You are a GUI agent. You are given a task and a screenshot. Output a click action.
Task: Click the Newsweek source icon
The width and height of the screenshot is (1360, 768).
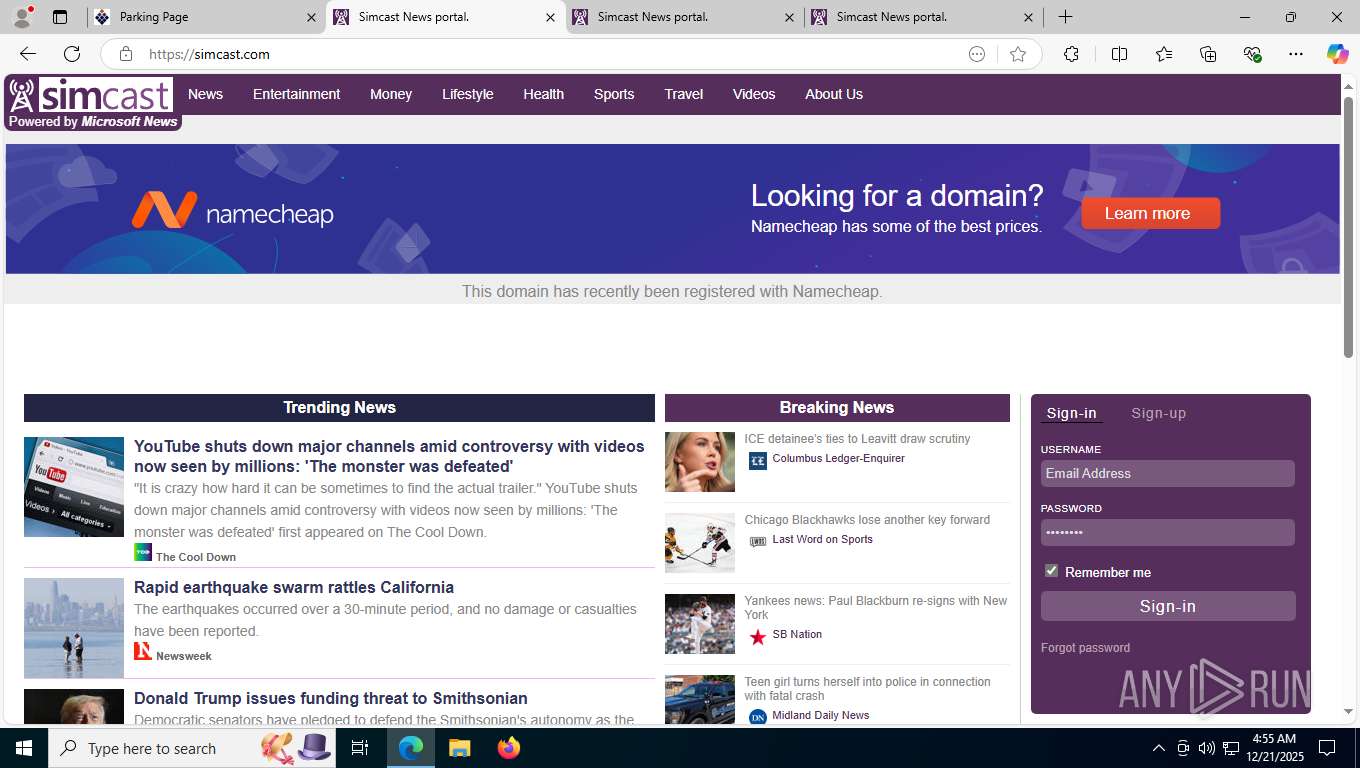(x=143, y=652)
